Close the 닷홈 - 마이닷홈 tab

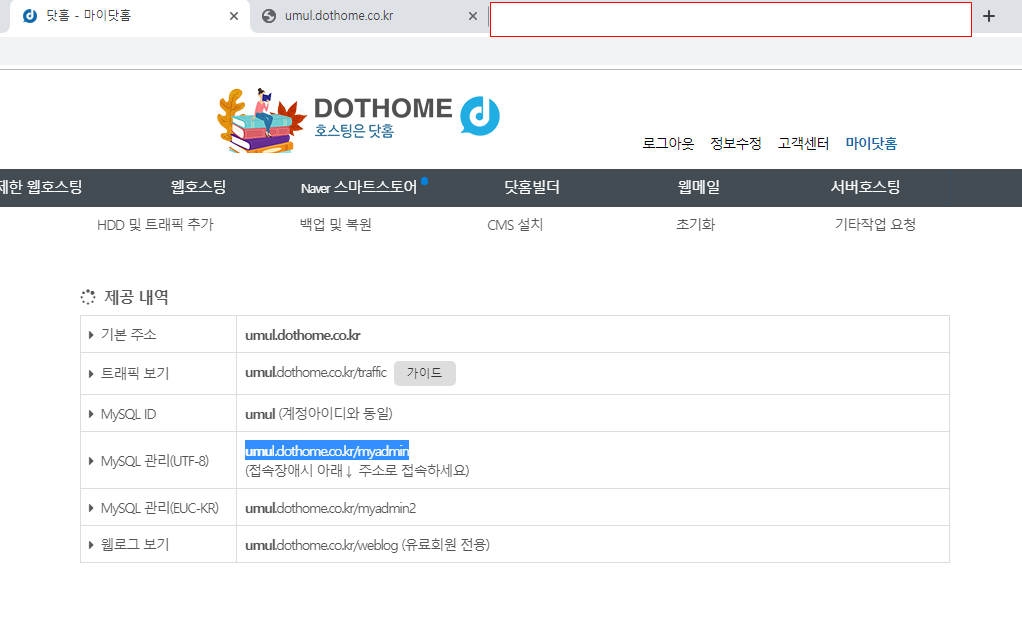point(234,16)
